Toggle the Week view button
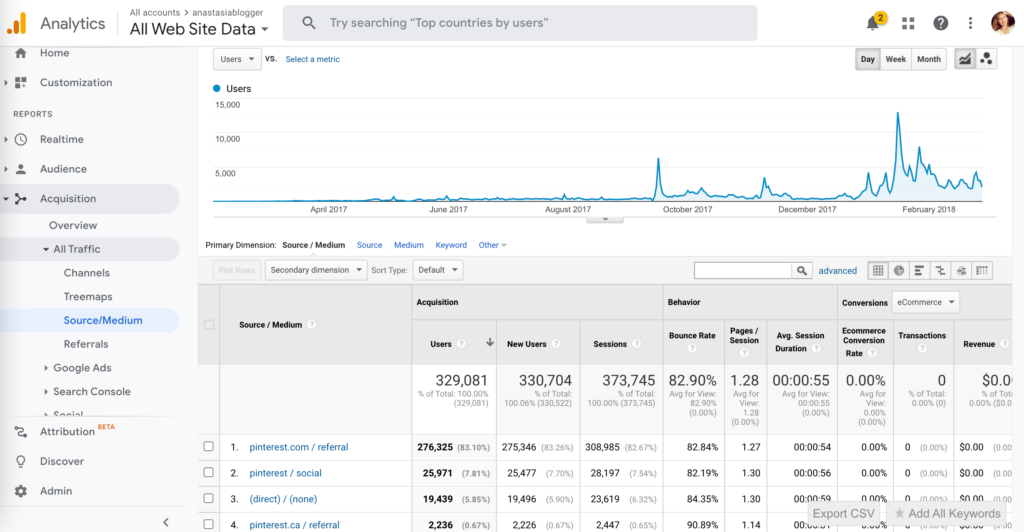 coord(895,59)
